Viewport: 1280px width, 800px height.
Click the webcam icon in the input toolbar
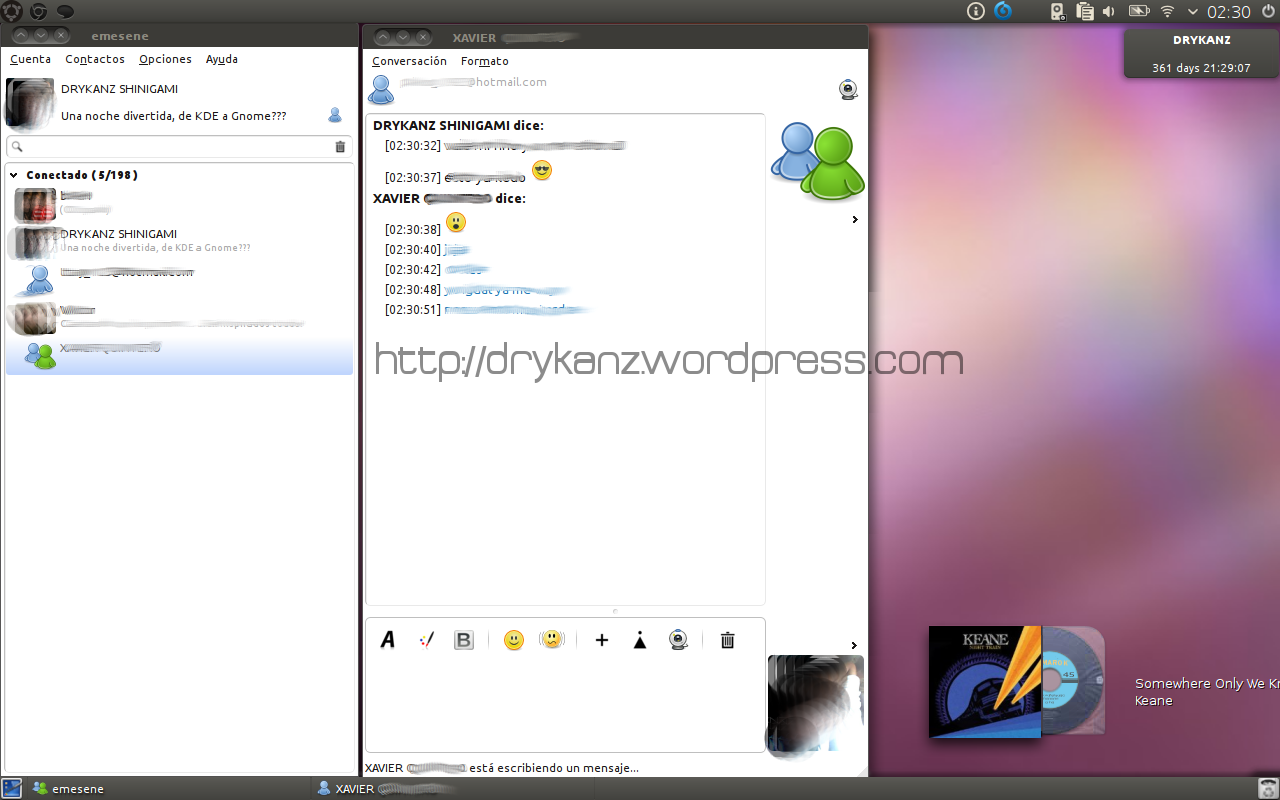pyautogui.click(x=678, y=640)
